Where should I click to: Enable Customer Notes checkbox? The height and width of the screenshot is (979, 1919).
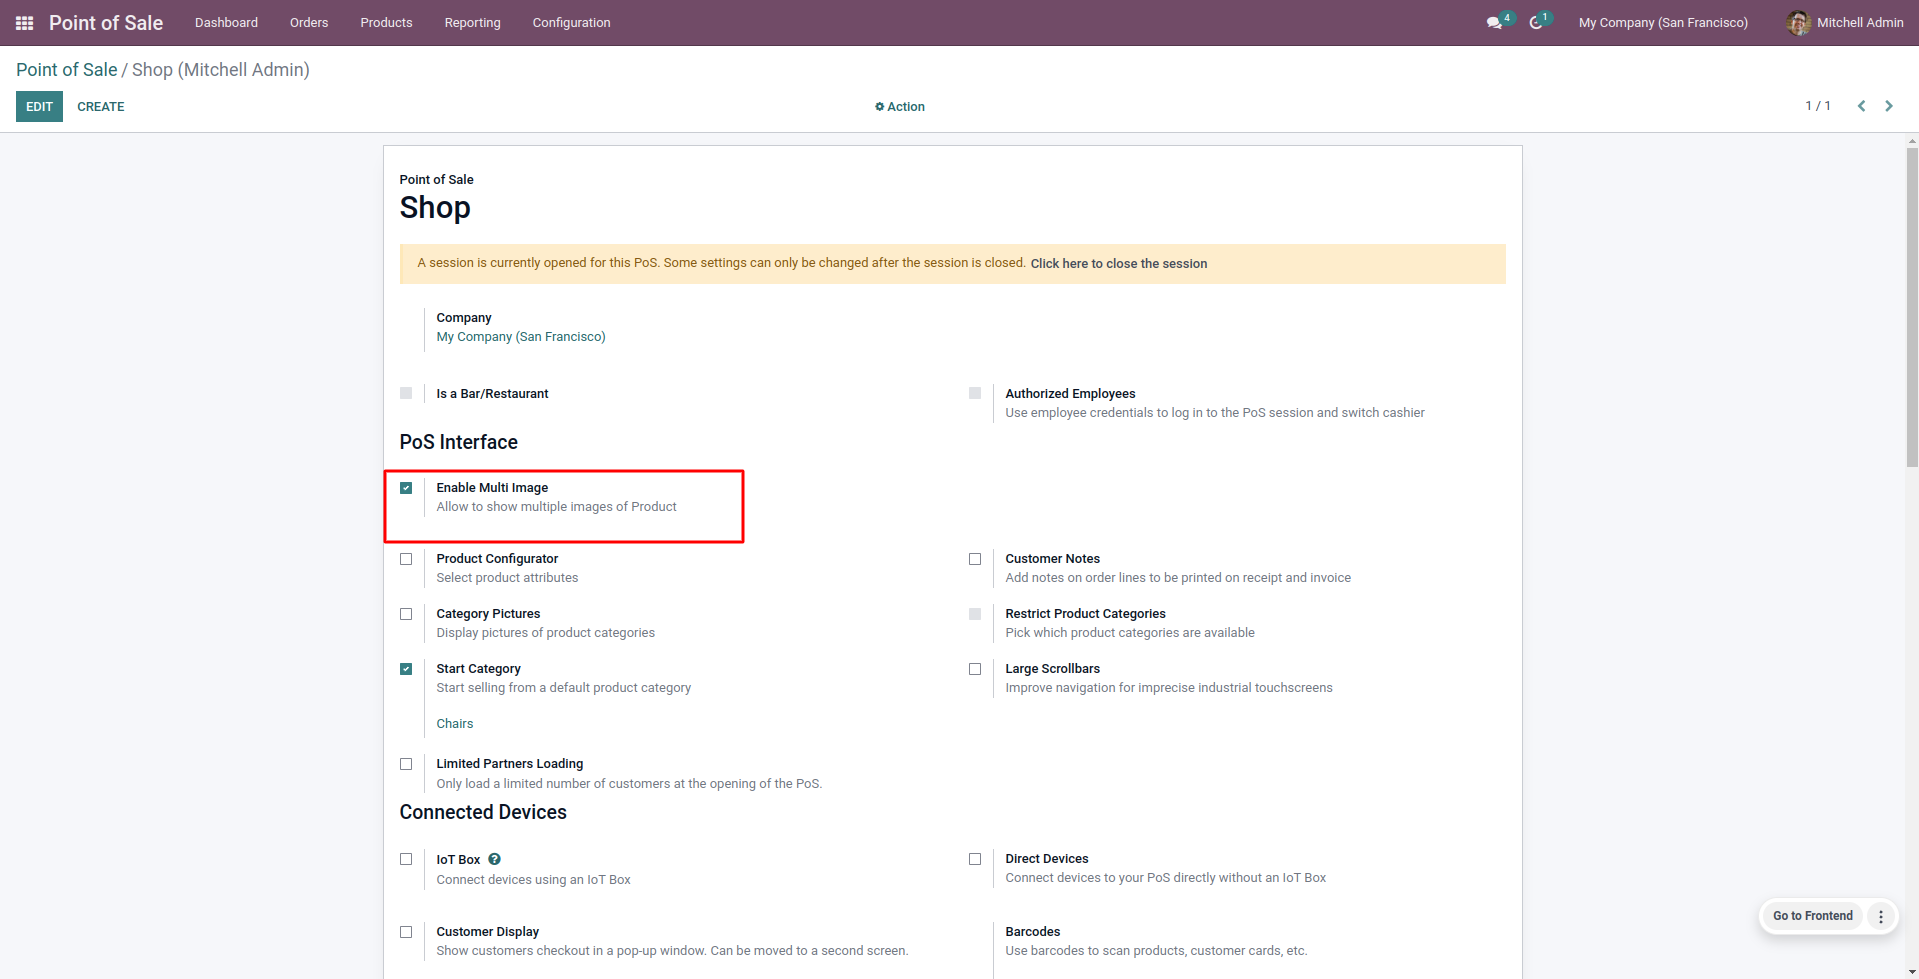pyautogui.click(x=975, y=559)
